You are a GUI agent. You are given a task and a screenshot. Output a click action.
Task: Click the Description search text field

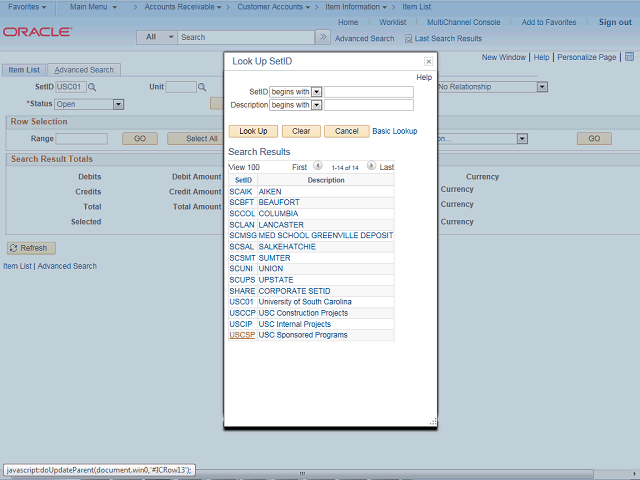[x=369, y=105]
